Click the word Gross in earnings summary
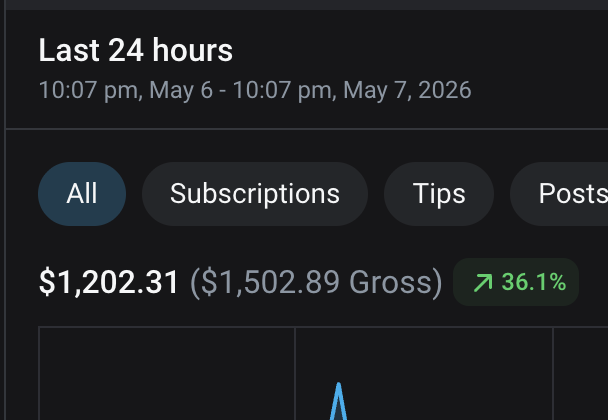The width and height of the screenshot is (608, 420). [390, 282]
